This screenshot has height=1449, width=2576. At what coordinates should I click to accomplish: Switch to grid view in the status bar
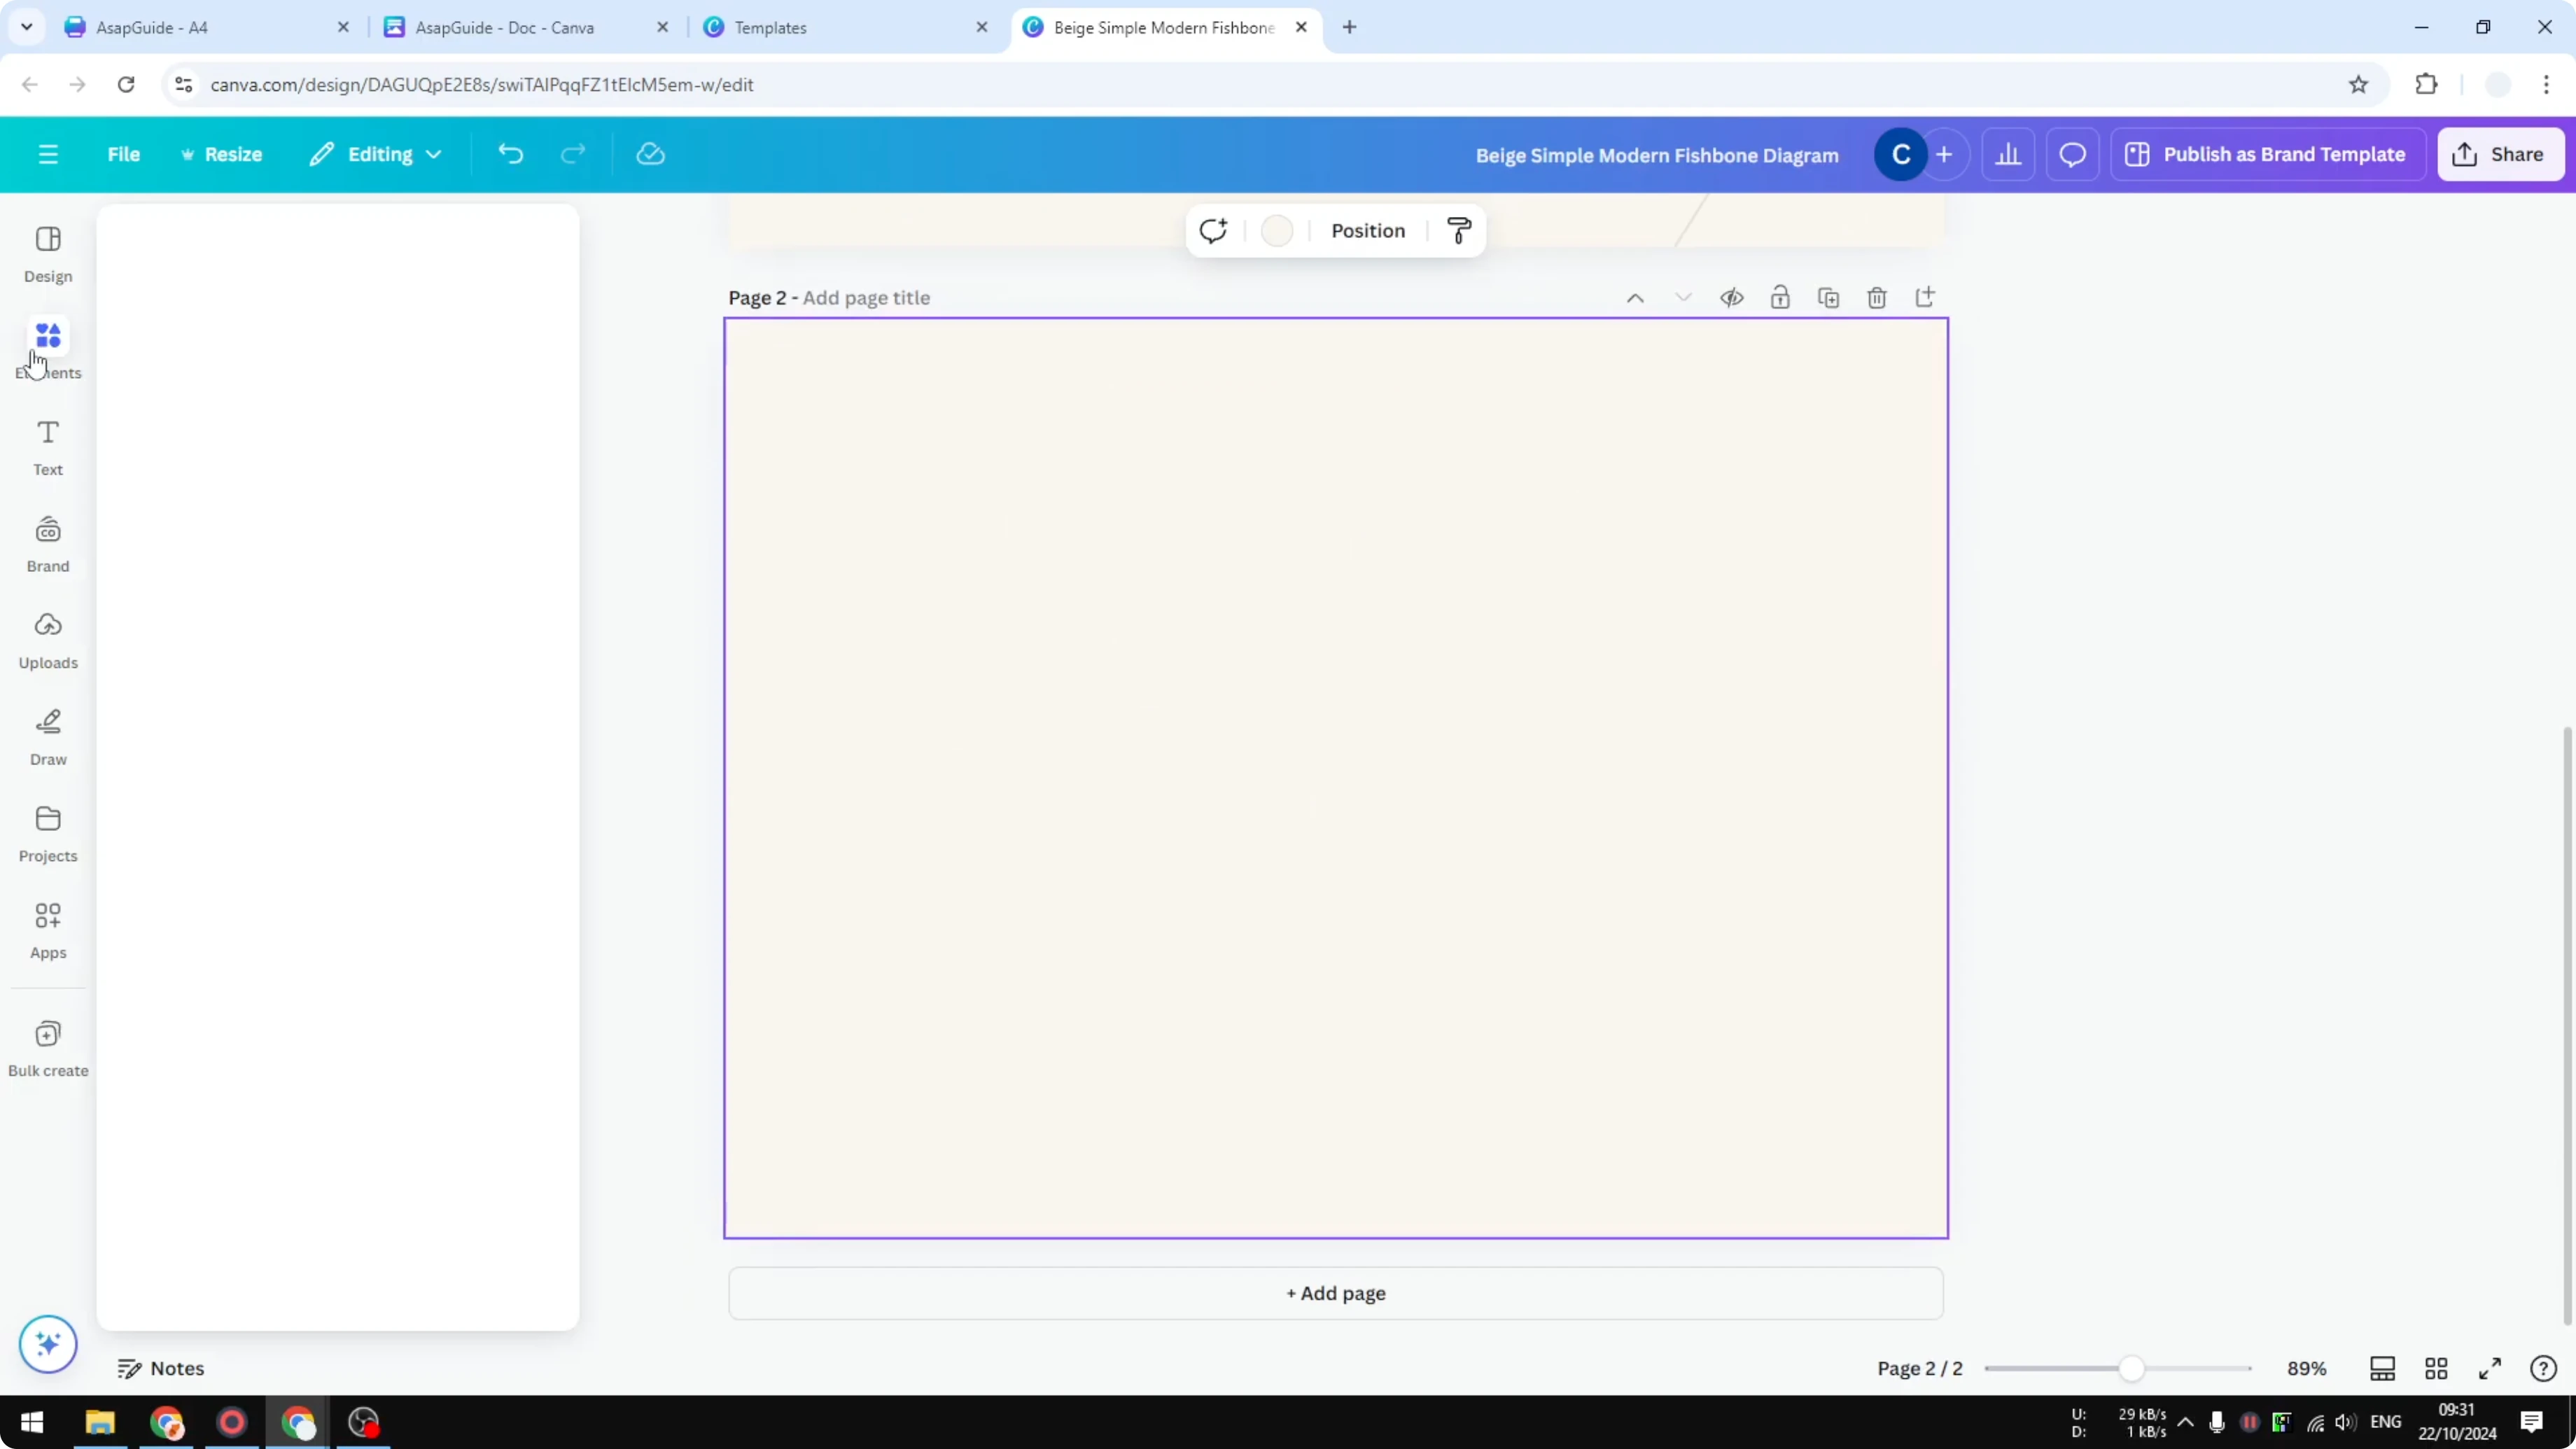[2436, 1368]
